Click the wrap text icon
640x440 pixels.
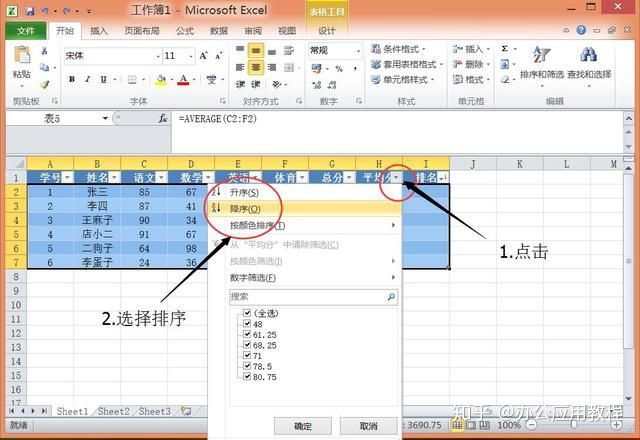tap(289, 51)
